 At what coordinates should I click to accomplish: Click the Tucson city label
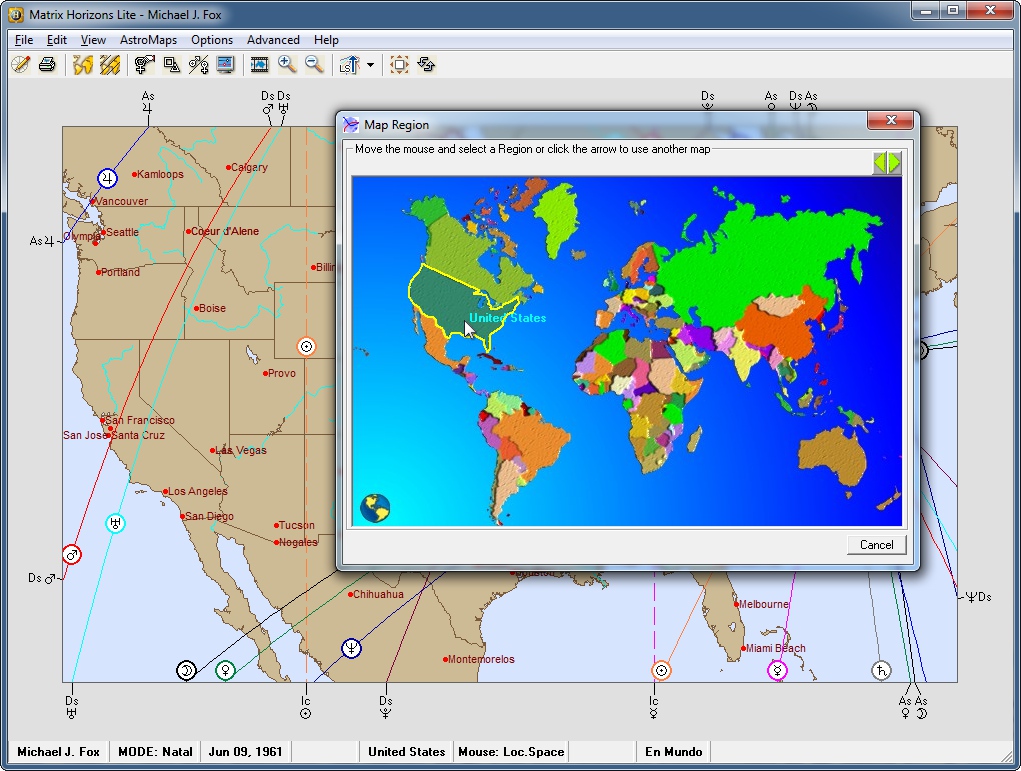pyautogui.click(x=296, y=525)
